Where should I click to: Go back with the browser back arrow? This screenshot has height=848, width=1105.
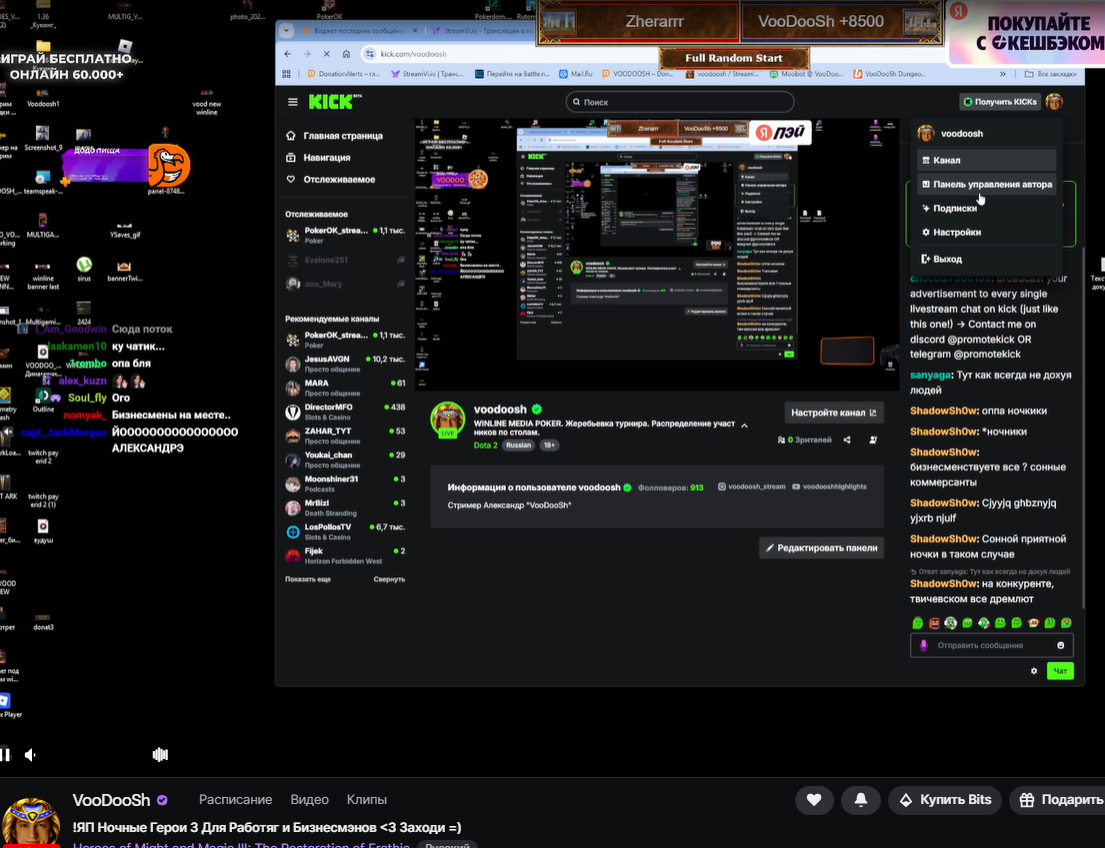pos(288,54)
